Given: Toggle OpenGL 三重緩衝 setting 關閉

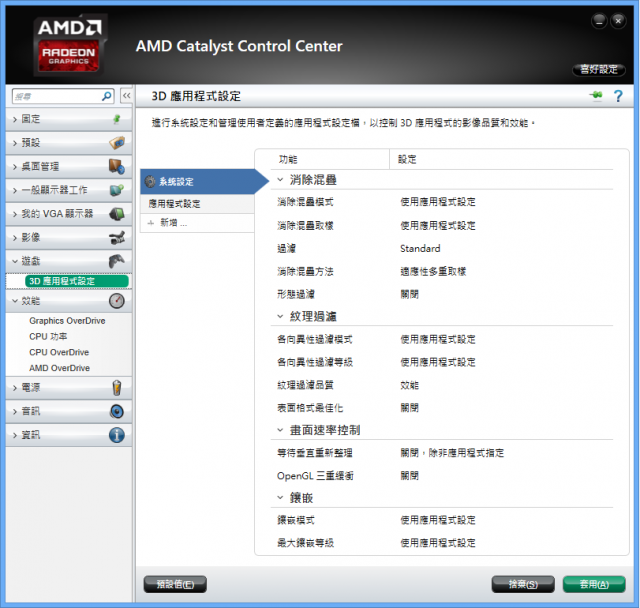Looking at the screenshot, I should [409, 476].
